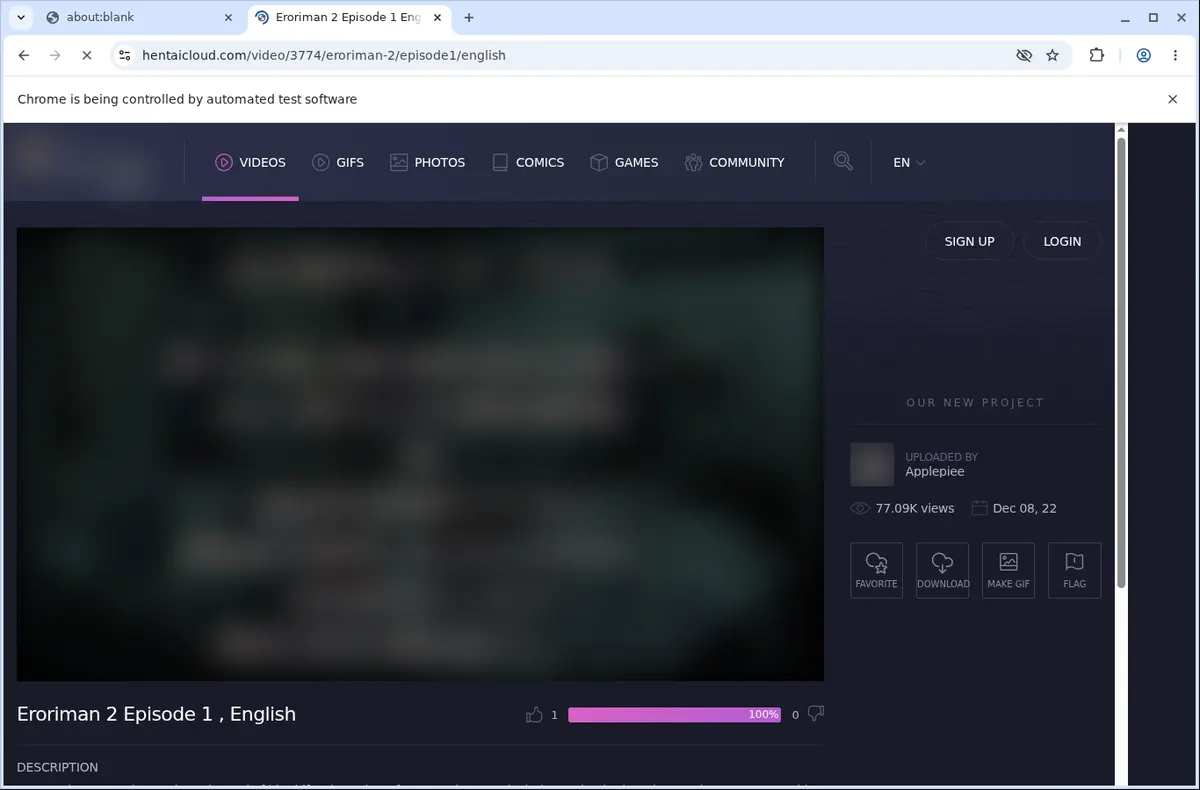The image size is (1200, 790).
Task: Click the 'Dec 08, 22' date
Action: pyautogui.click(x=1025, y=508)
